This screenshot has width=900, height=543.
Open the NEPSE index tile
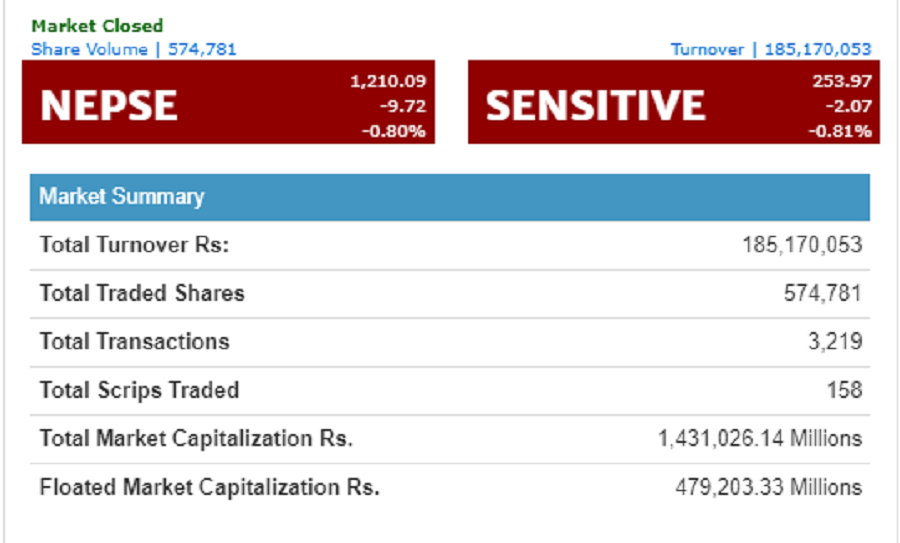point(228,102)
